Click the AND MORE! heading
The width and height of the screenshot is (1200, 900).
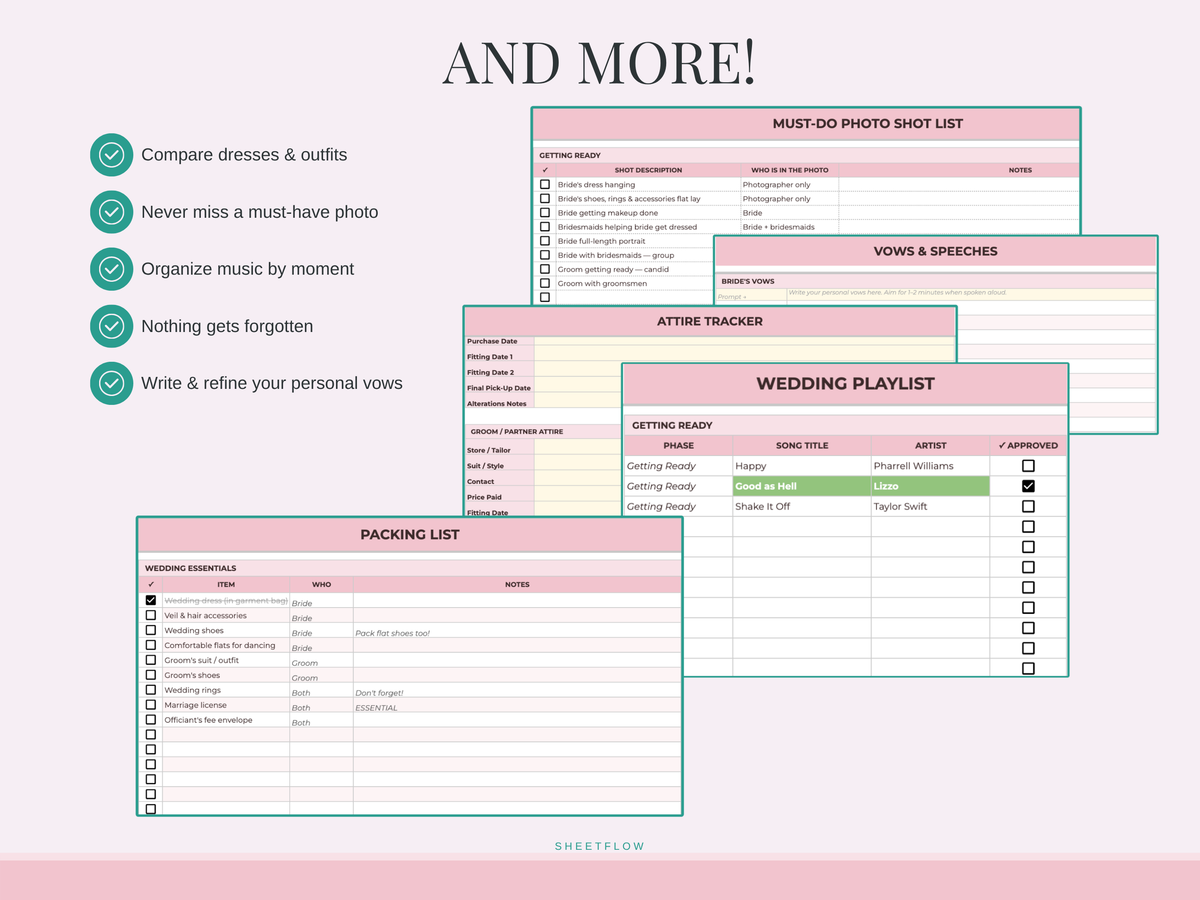(x=599, y=62)
